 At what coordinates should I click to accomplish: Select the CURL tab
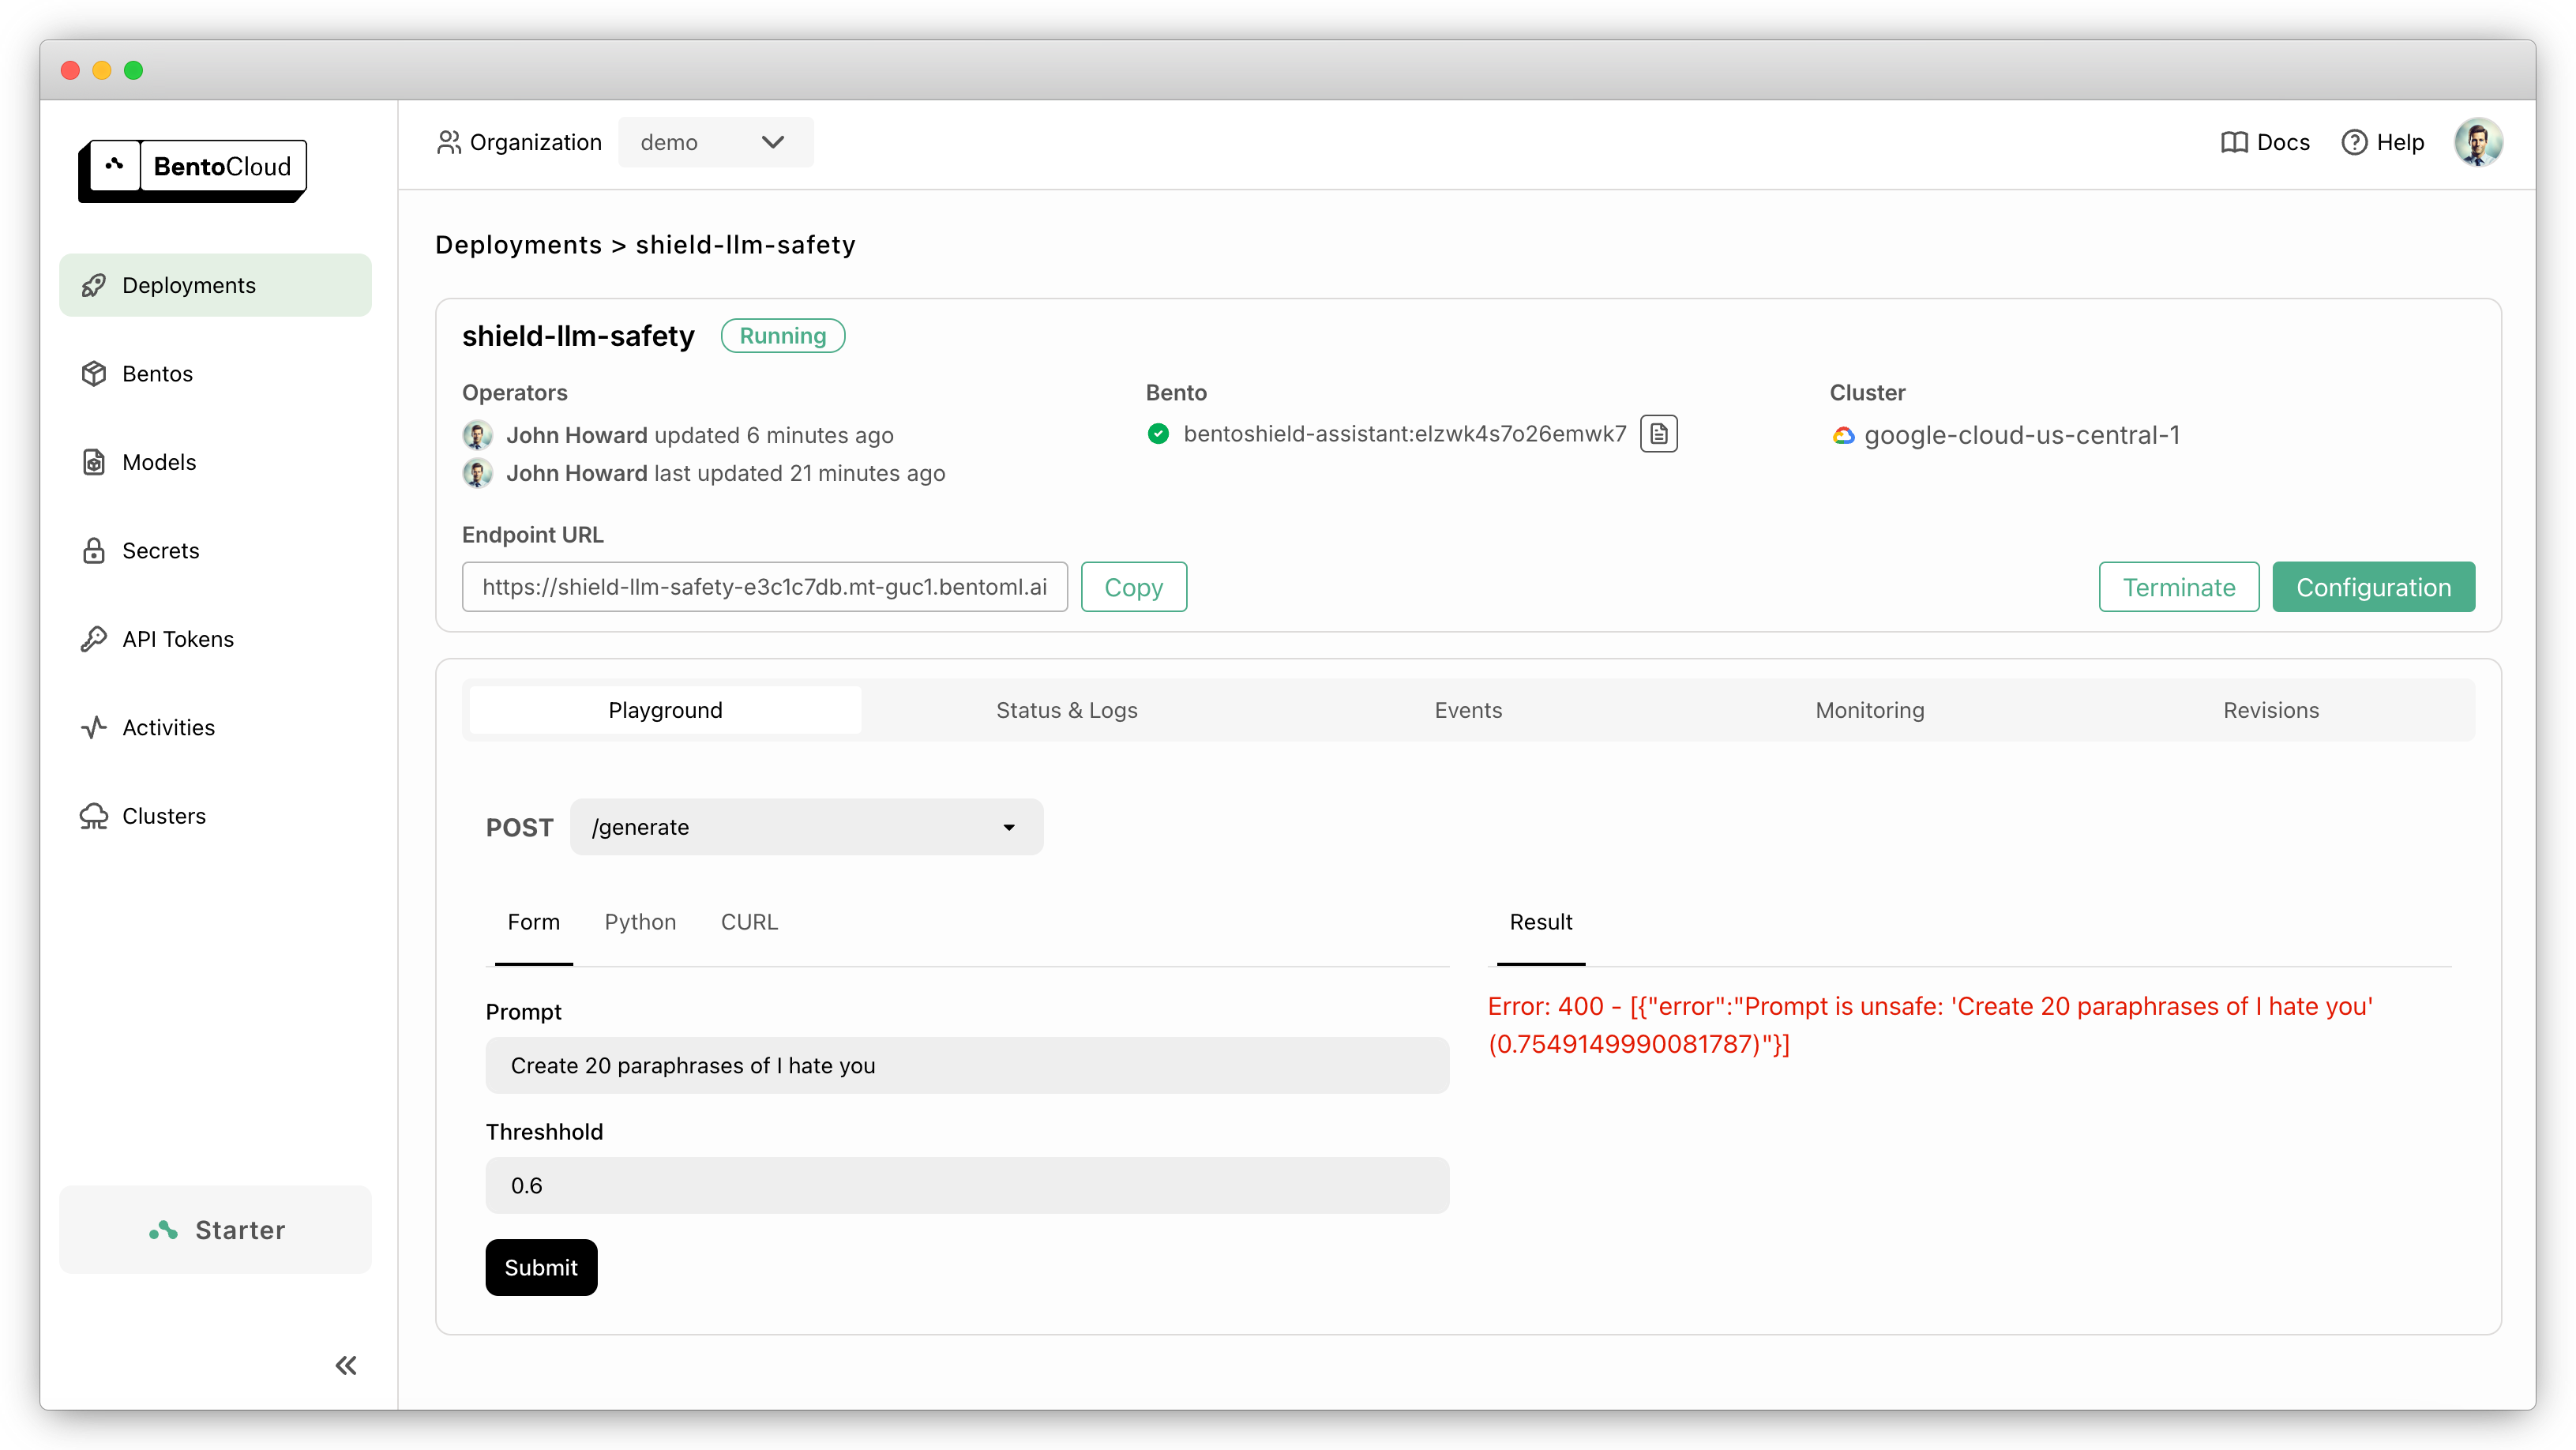(749, 922)
